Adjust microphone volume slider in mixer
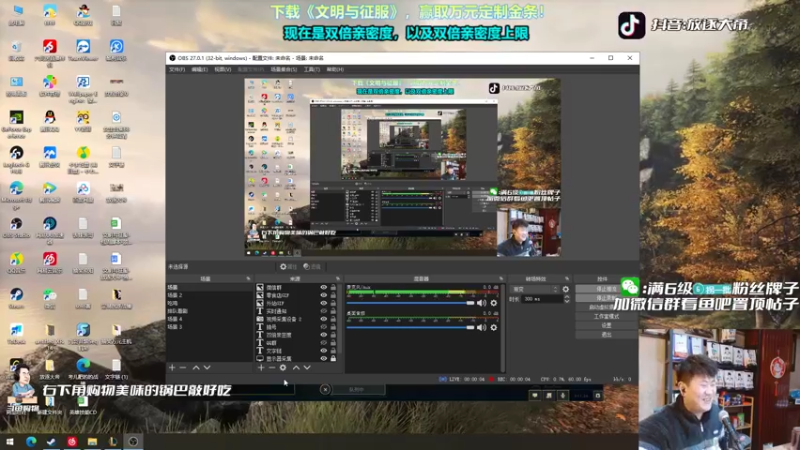The width and height of the screenshot is (800, 450). (411, 303)
